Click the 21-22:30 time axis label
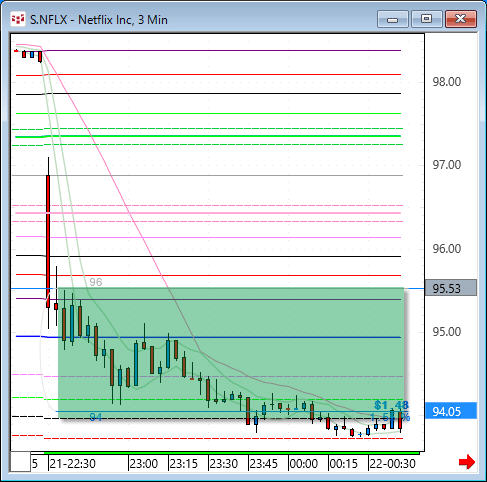This screenshot has height=482, width=487. point(72,464)
